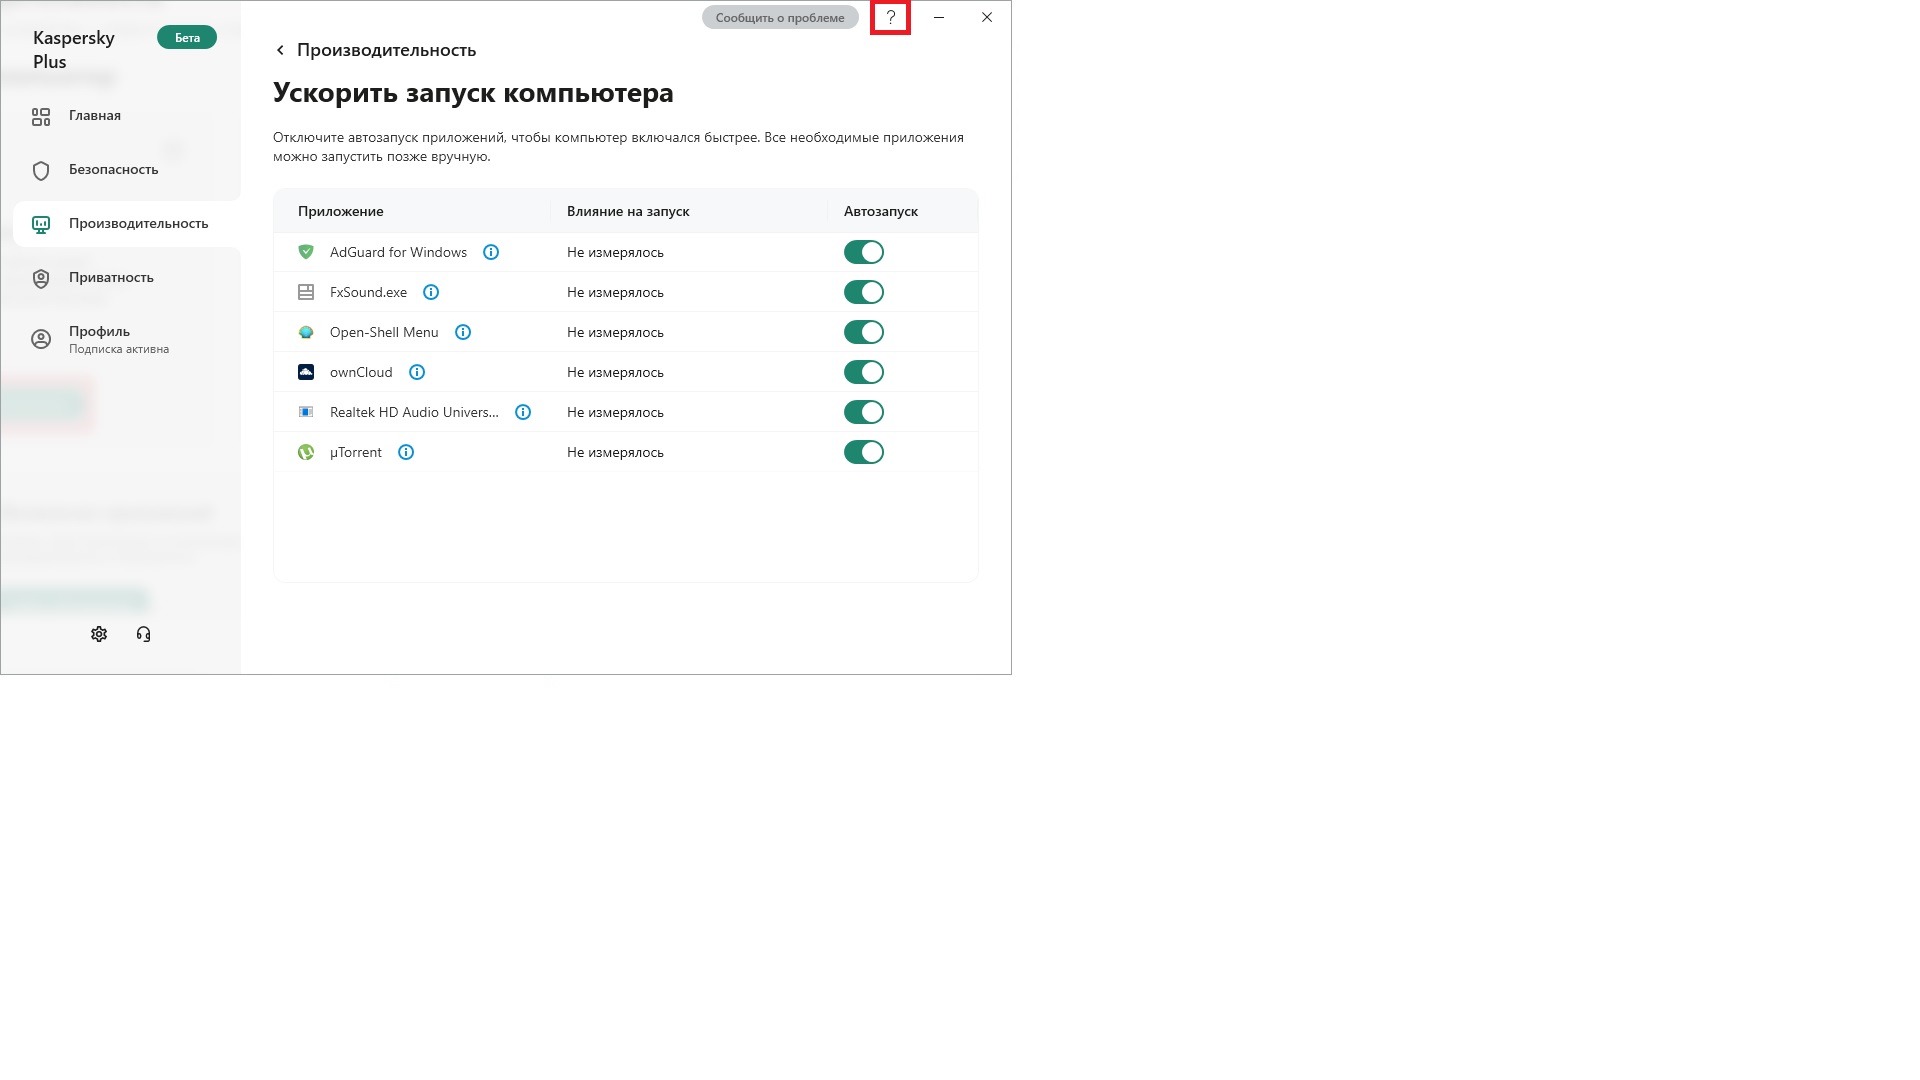Image resolution: width=1920 pixels, height=1080 pixels.
Task: Disable autostart for FxSound.exe
Action: [x=864, y=292]
